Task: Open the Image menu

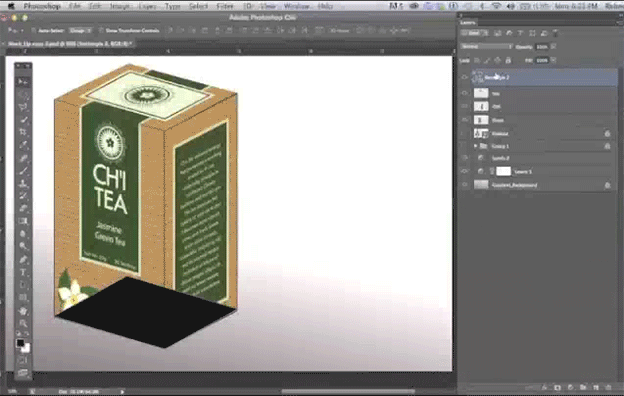Action: 119,6
